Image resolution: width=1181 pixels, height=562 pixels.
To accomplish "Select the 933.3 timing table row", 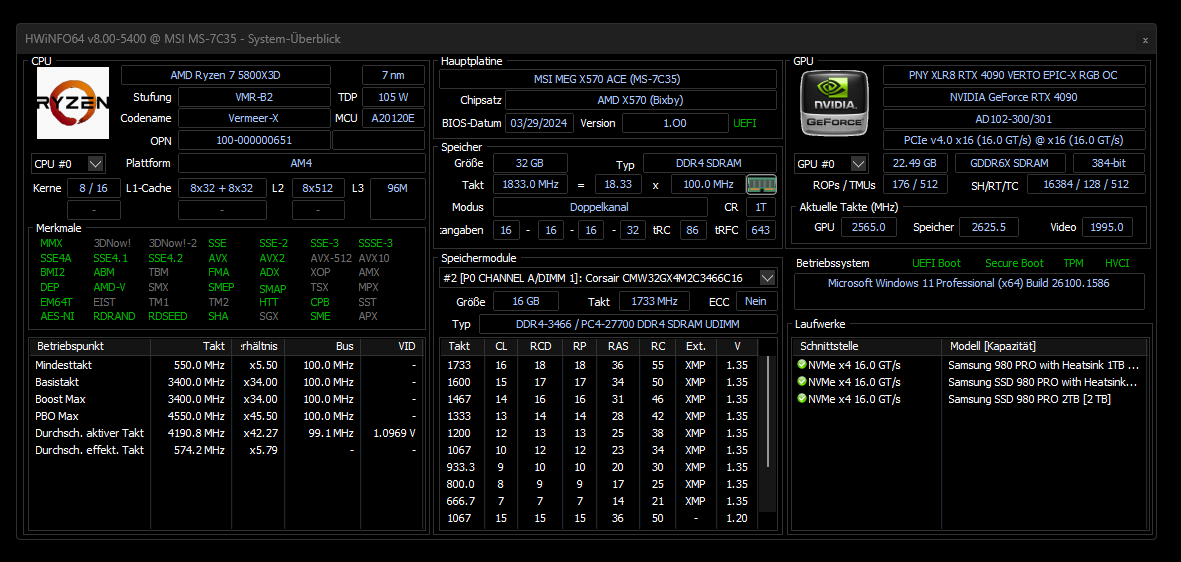I will point(600,467).
